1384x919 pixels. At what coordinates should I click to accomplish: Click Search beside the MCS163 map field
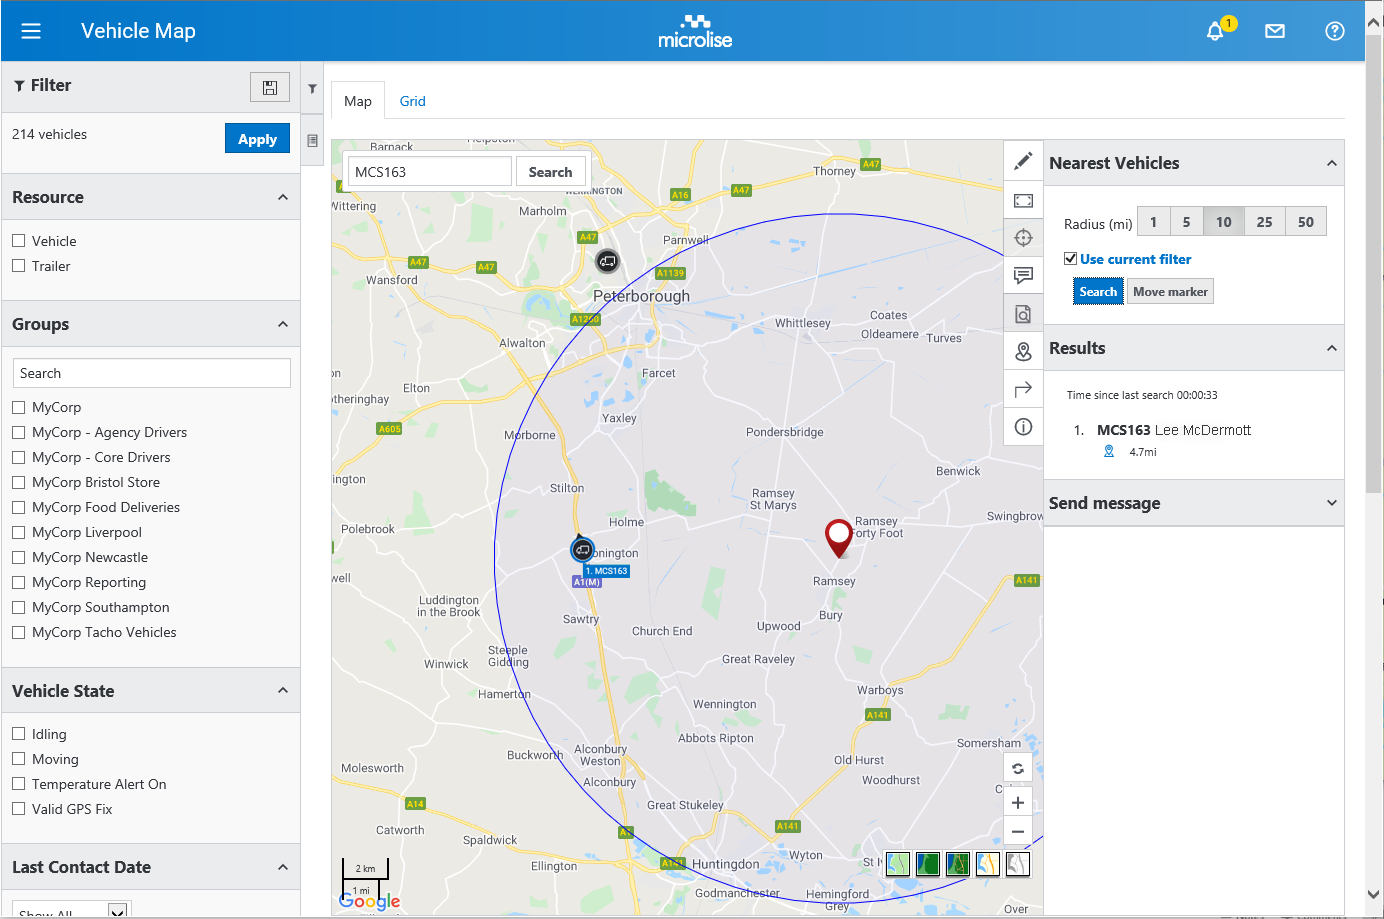(550, 172)
